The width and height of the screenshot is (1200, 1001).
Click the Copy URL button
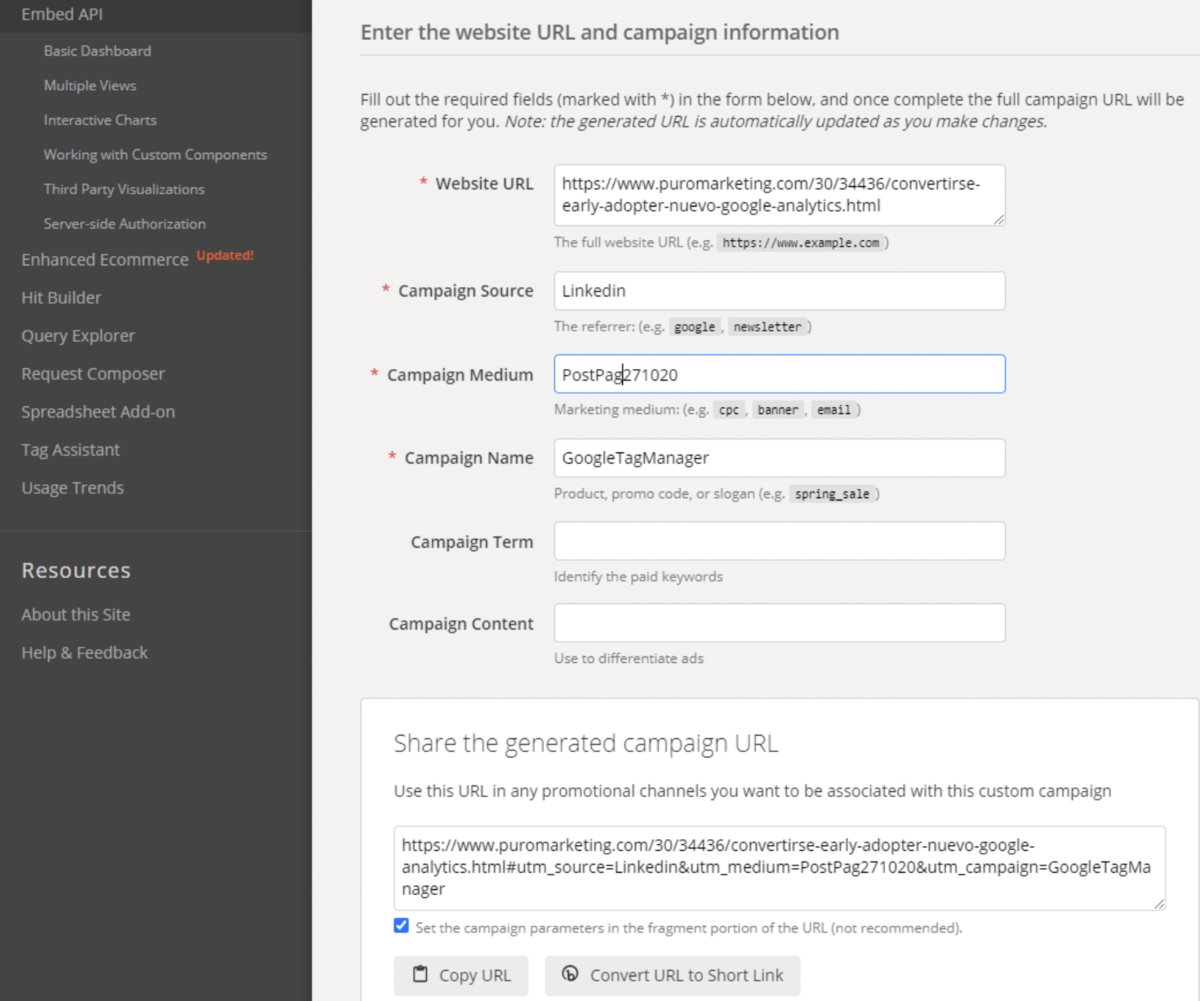click(461, 976)
